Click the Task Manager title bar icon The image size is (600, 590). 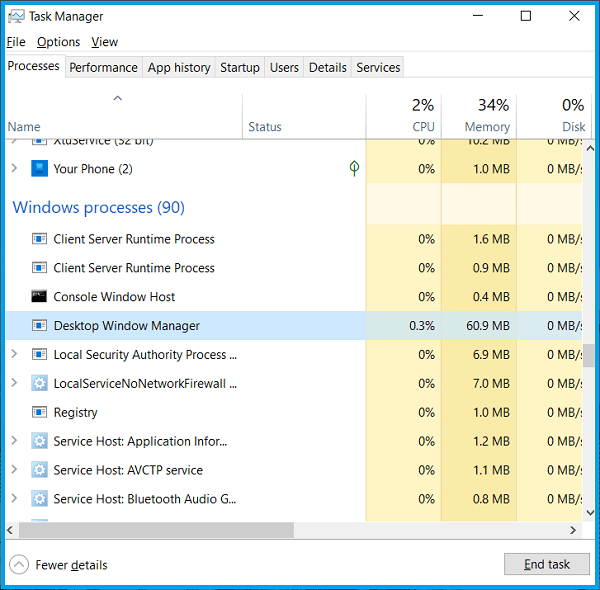click(16, 16)
